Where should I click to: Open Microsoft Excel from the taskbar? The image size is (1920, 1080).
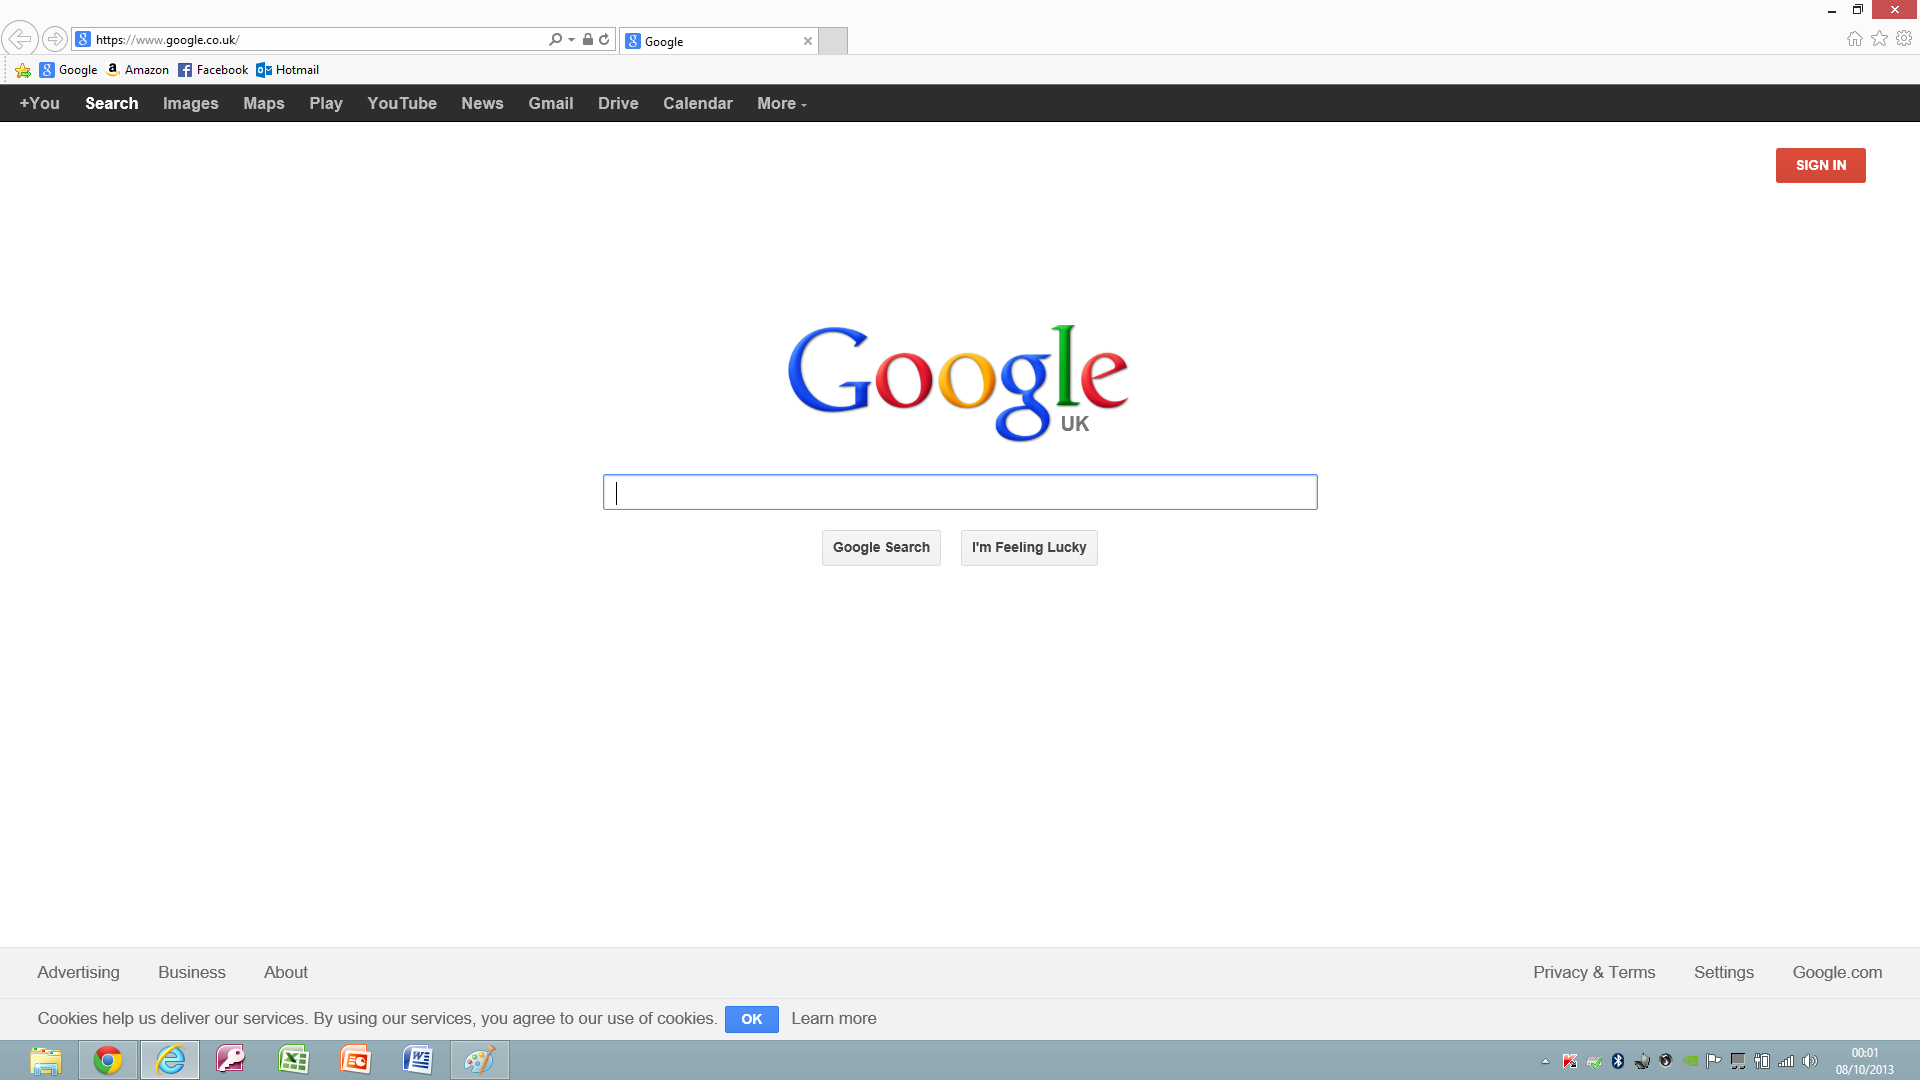click(293, 1060)
